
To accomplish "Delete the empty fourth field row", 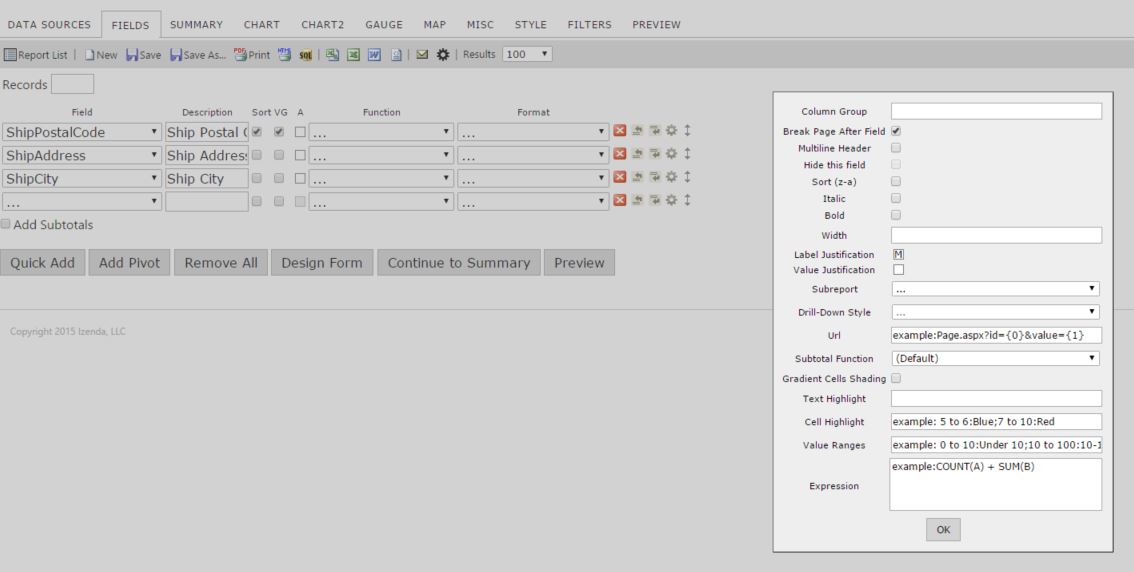I will (x=620, y=200).
